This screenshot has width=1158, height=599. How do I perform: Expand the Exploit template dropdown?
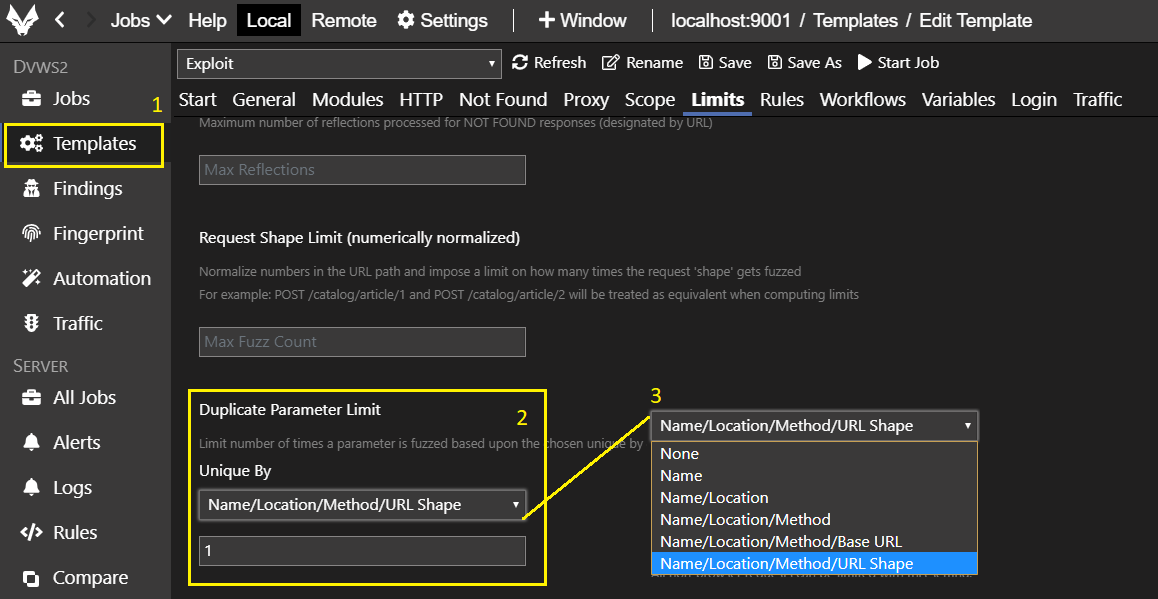(x=339, y=64)
